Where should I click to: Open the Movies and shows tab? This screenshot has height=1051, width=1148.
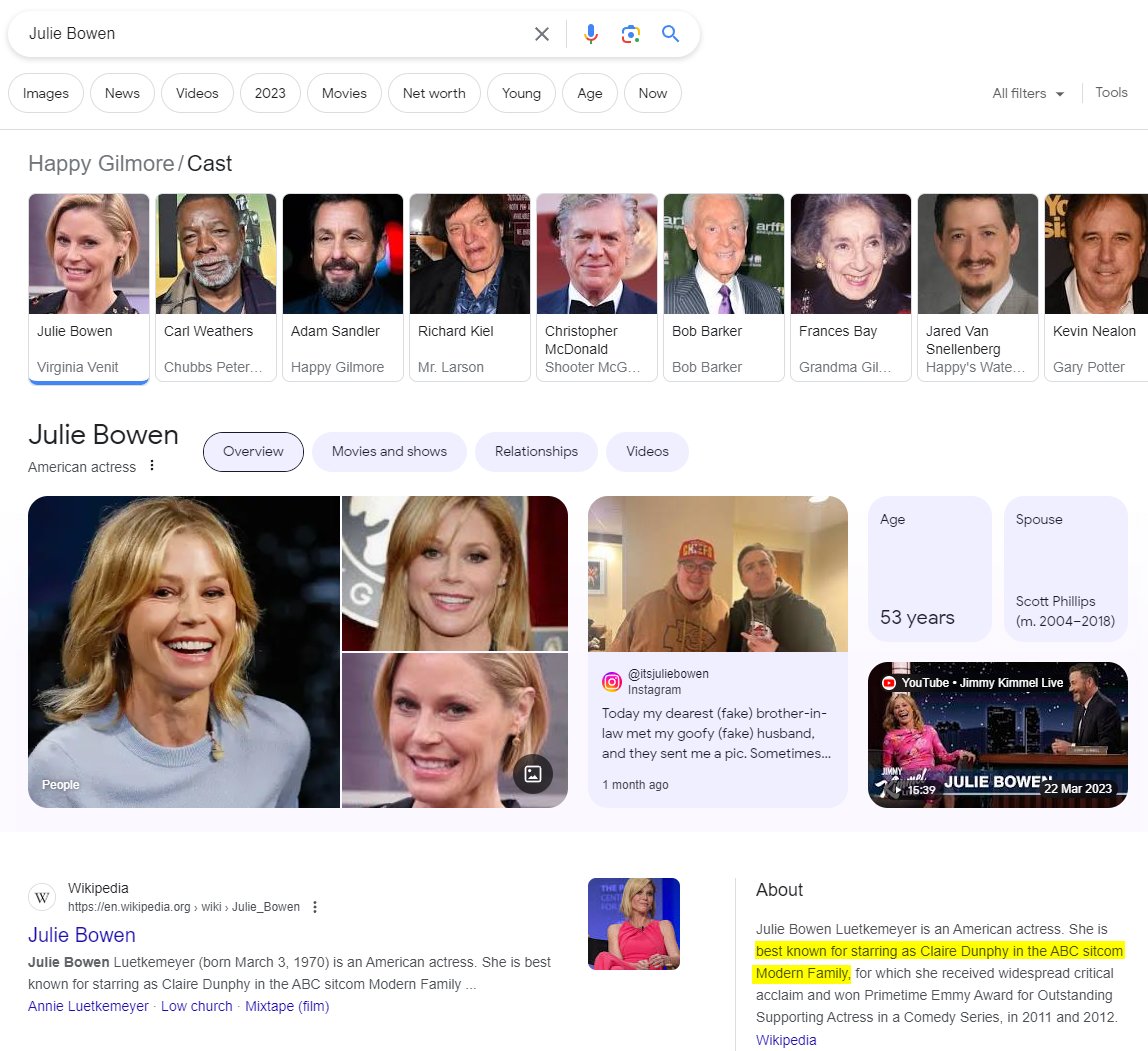(390, 452)
